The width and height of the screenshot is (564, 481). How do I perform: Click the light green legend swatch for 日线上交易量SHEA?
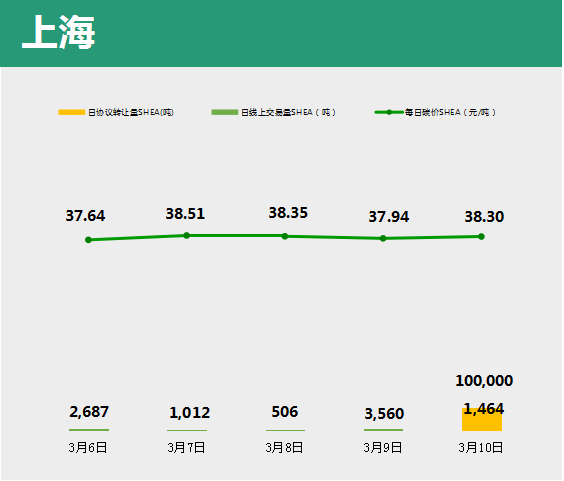click(225, 112)
